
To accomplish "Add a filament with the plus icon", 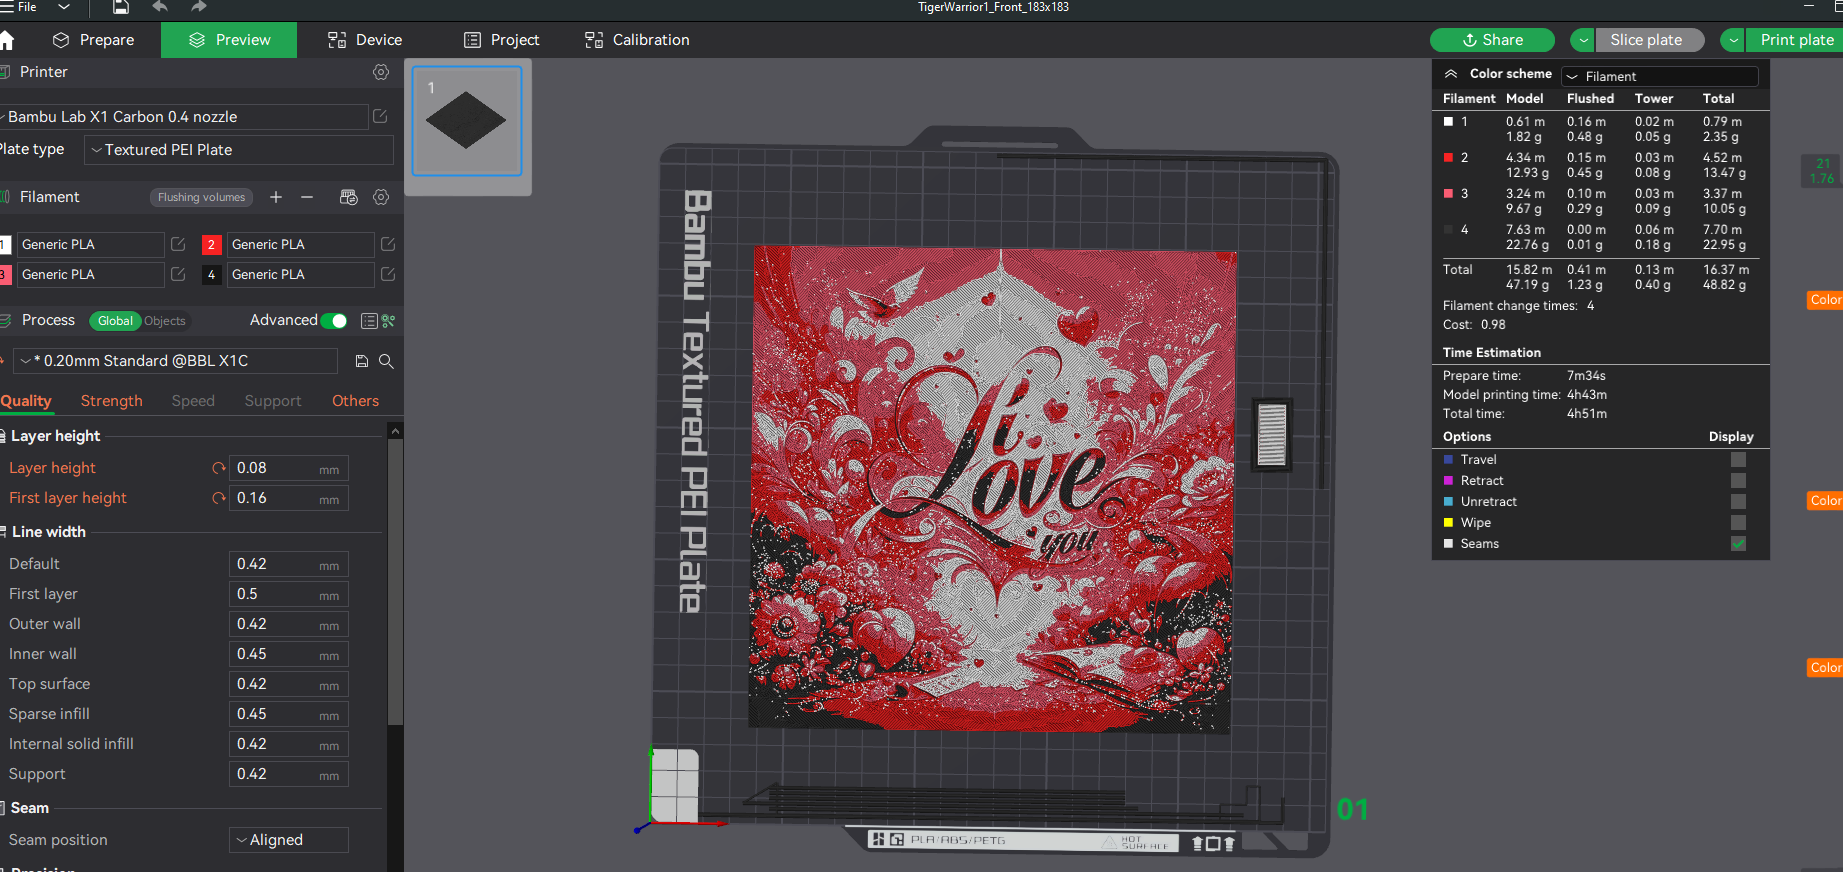I will click(x=276, y=197).
